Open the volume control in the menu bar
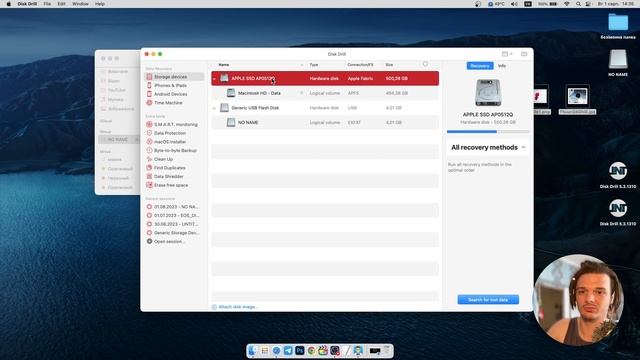Viewport: 640px width, 360px height. click(514, 4)
